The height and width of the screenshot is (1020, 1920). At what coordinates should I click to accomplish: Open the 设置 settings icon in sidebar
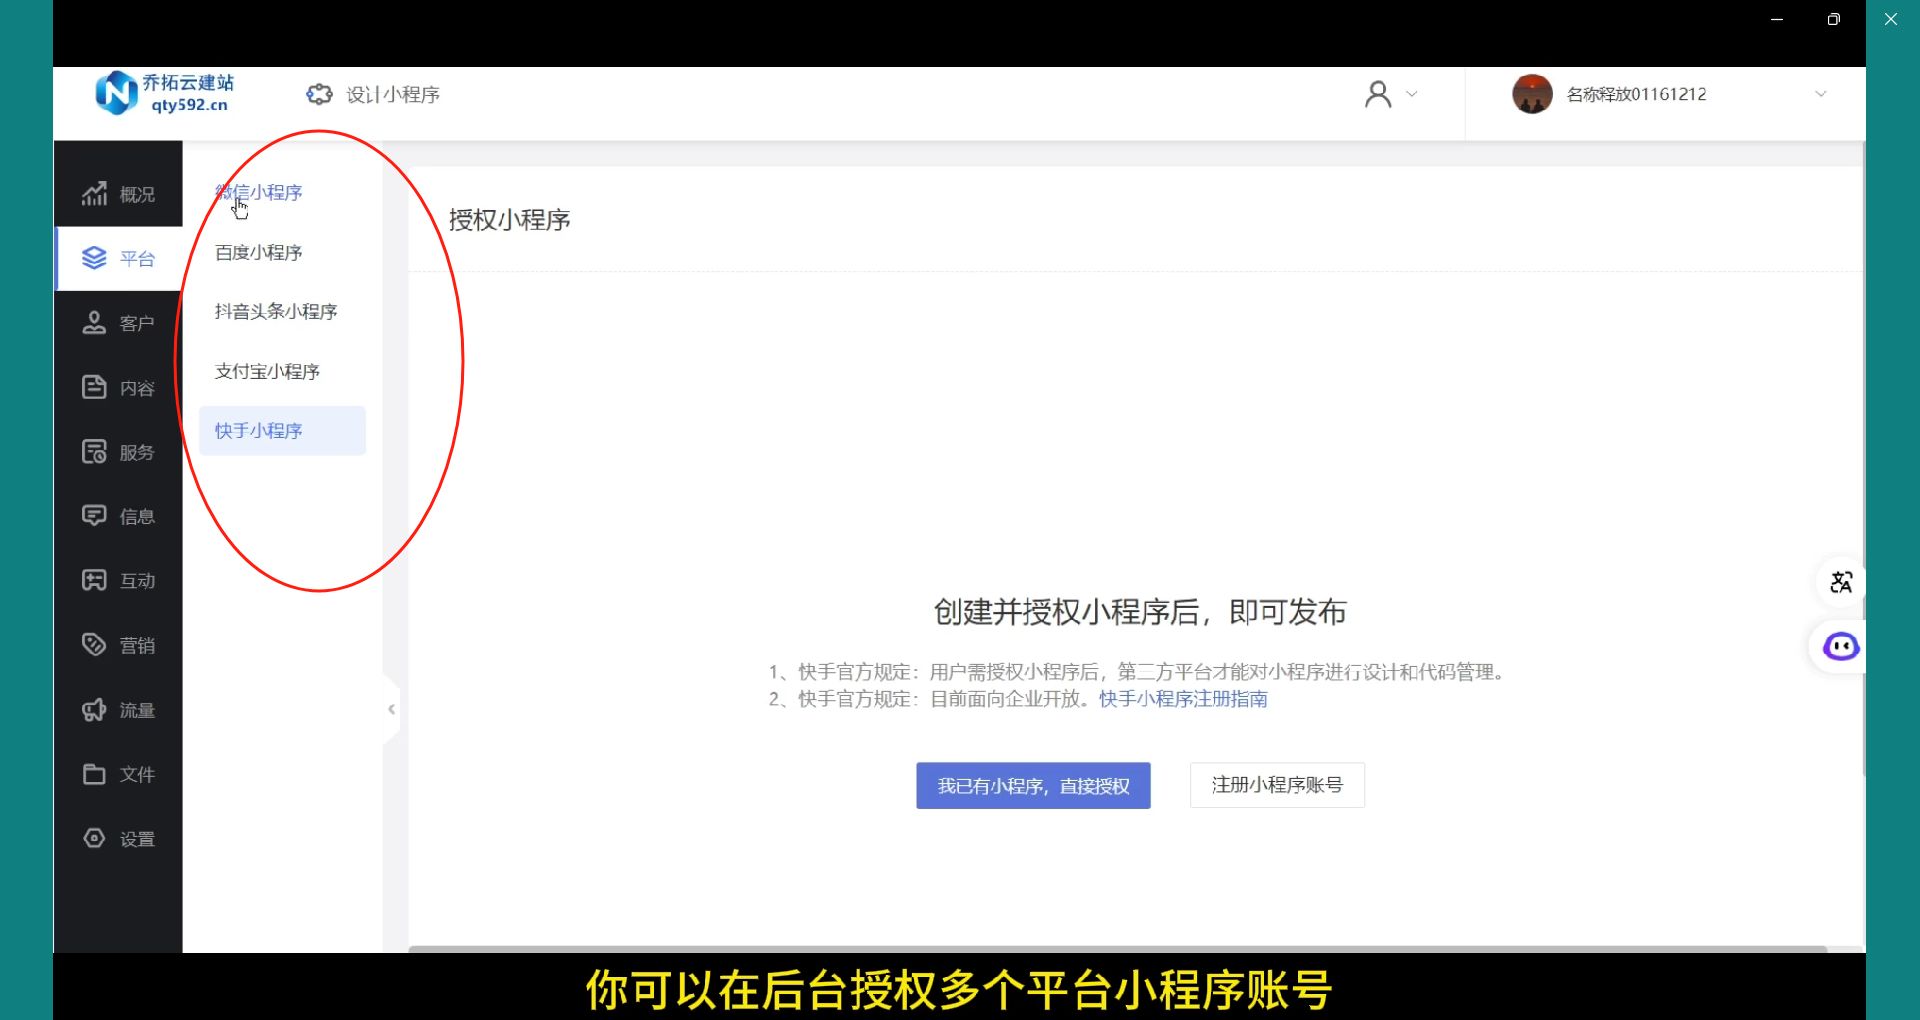tap(94, 838)
